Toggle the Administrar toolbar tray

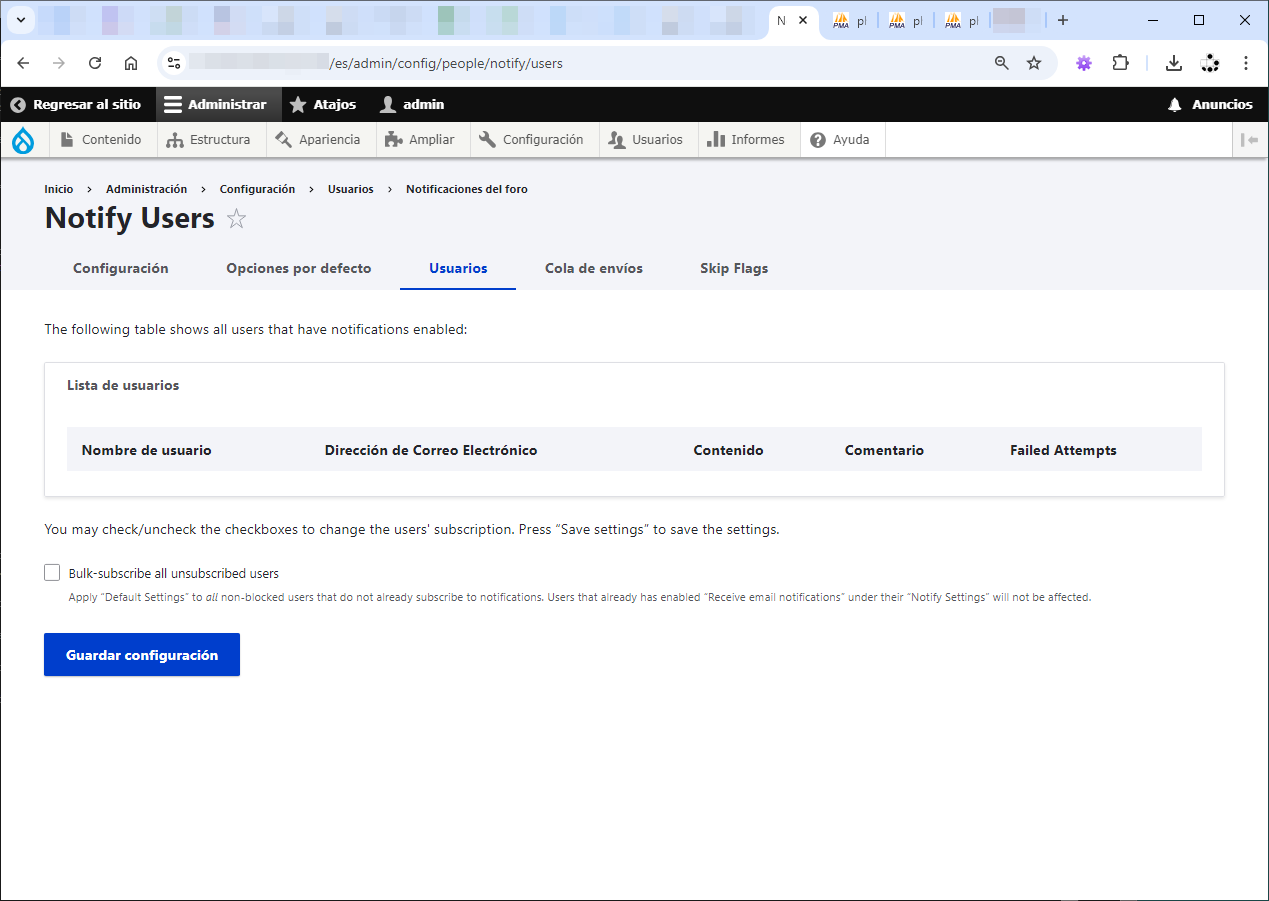tap(216, 105)
